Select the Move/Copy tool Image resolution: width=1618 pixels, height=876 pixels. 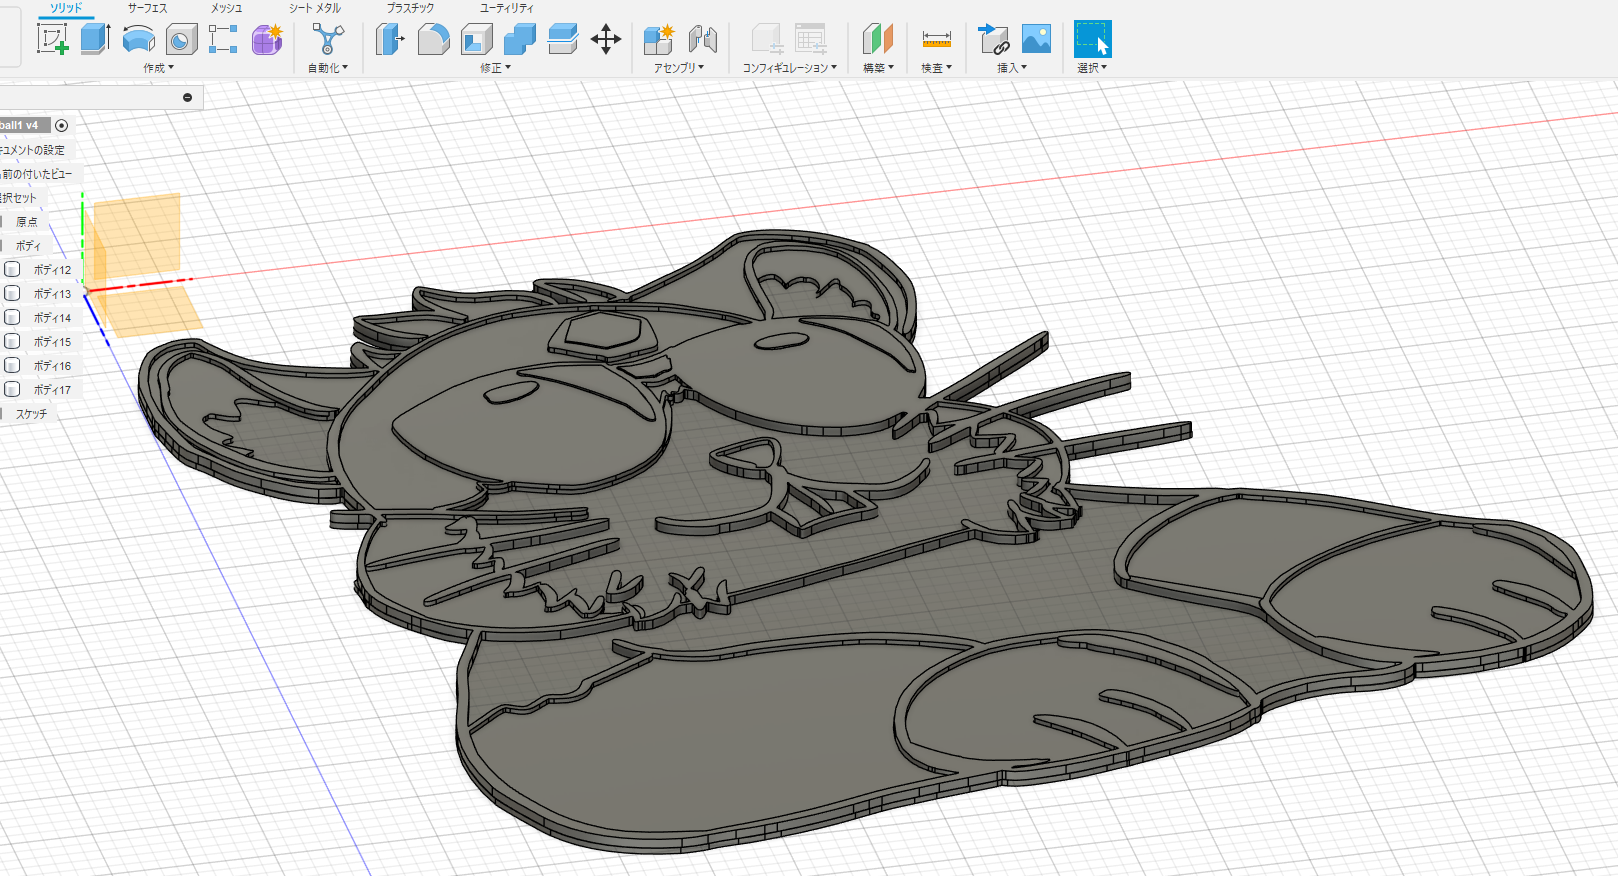606,39
